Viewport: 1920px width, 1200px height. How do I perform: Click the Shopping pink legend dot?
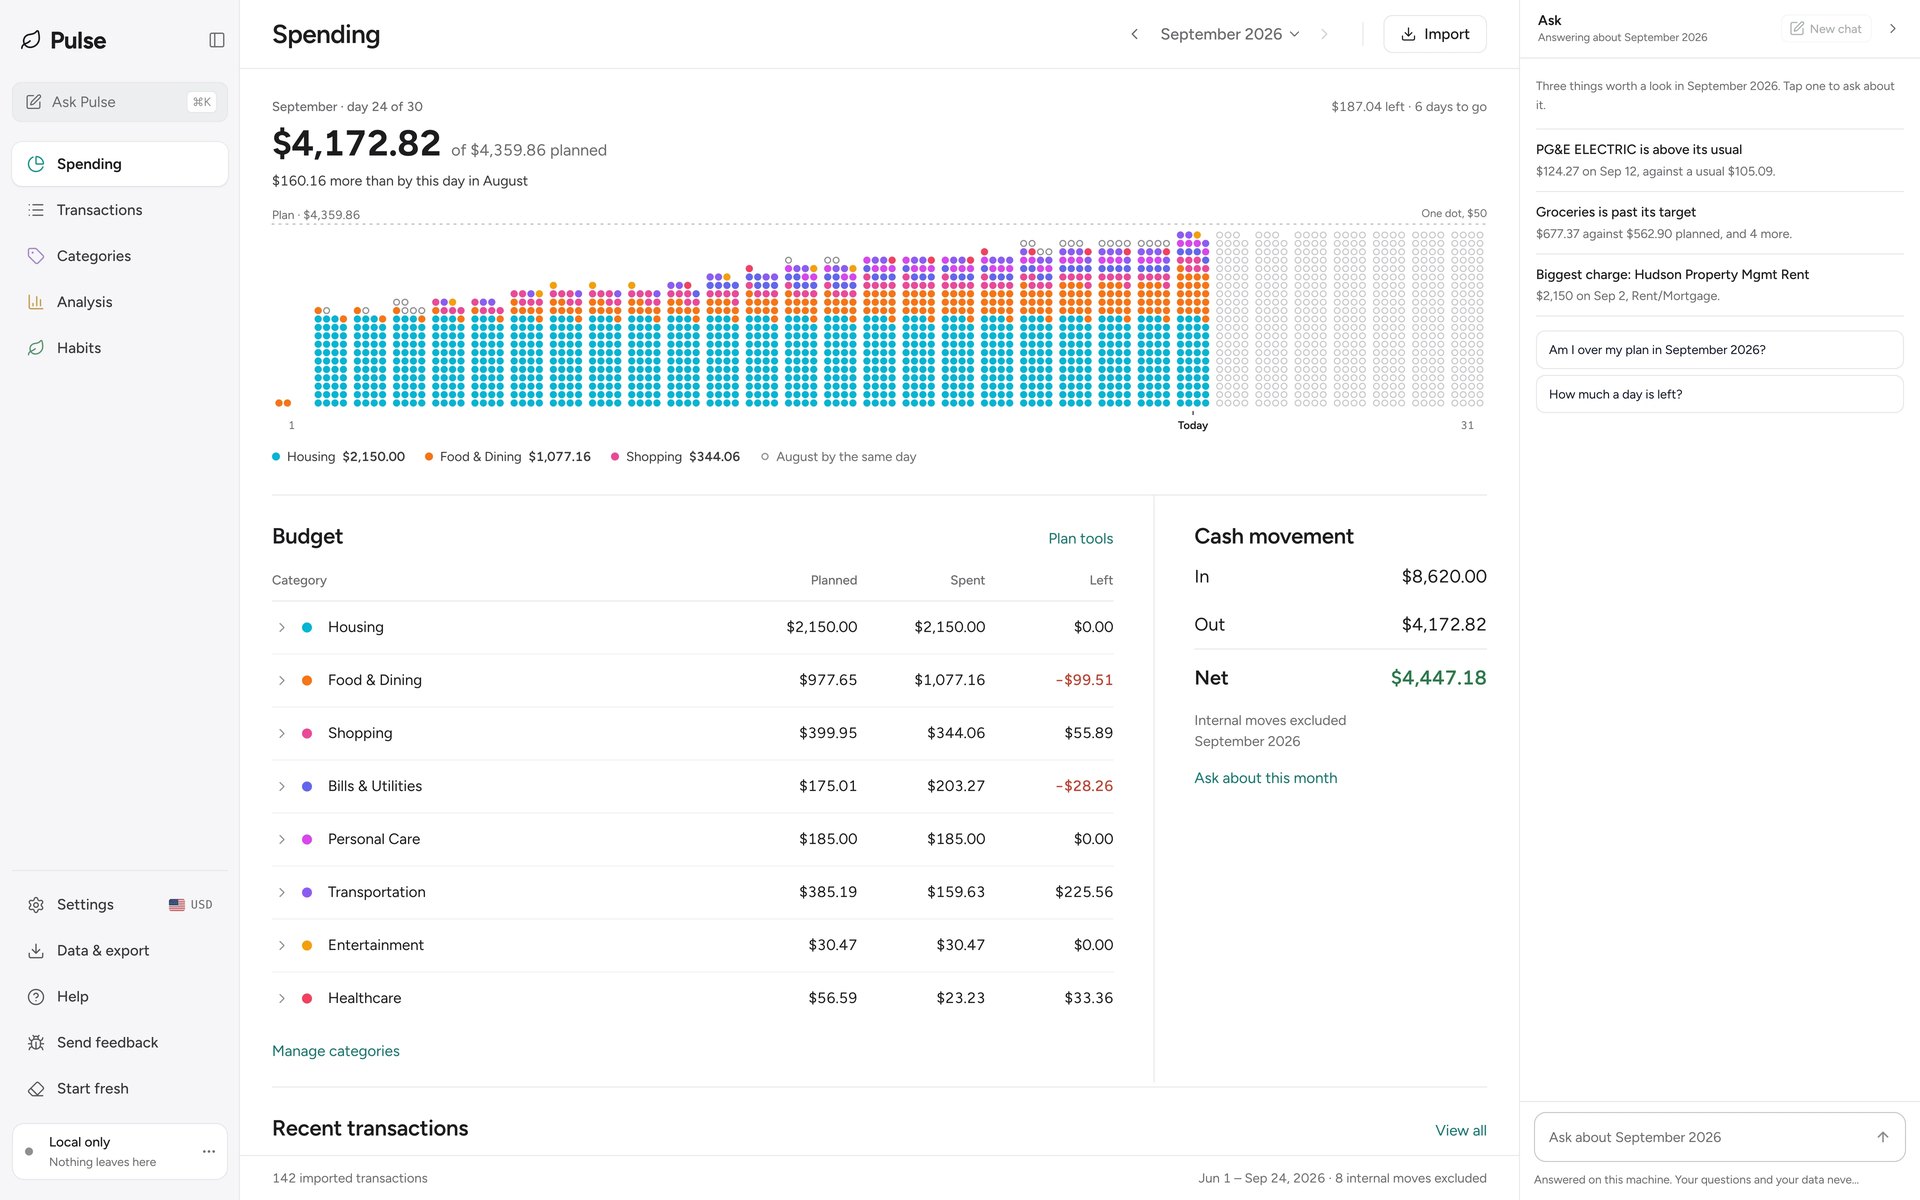point(615,457)
